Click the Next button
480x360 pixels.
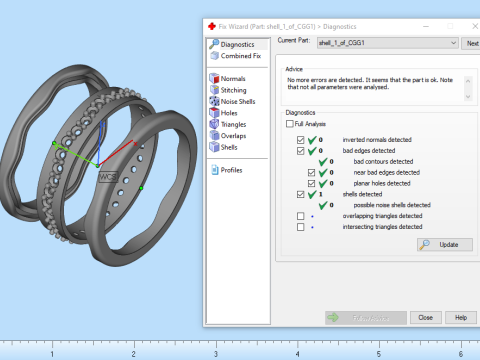[471, 43]
